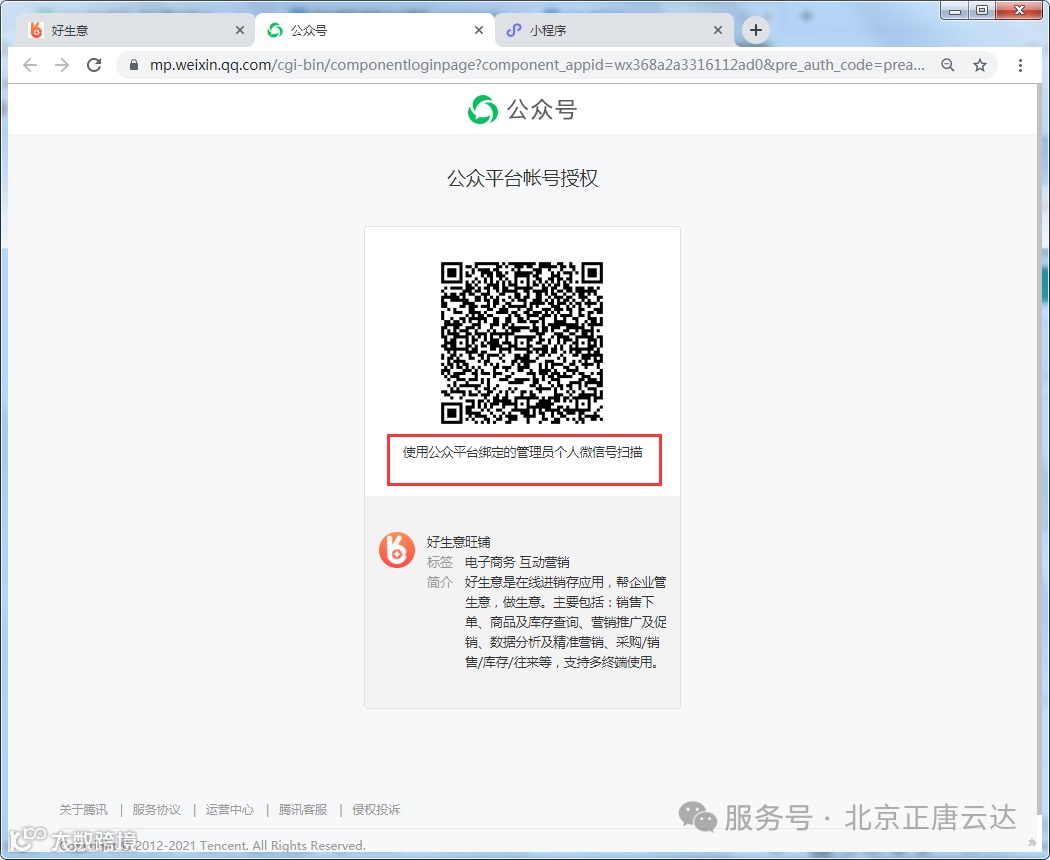Open the zoom magnifier in address bar
This screenshot has height=860, width=1050.
(x=948, y=65)
